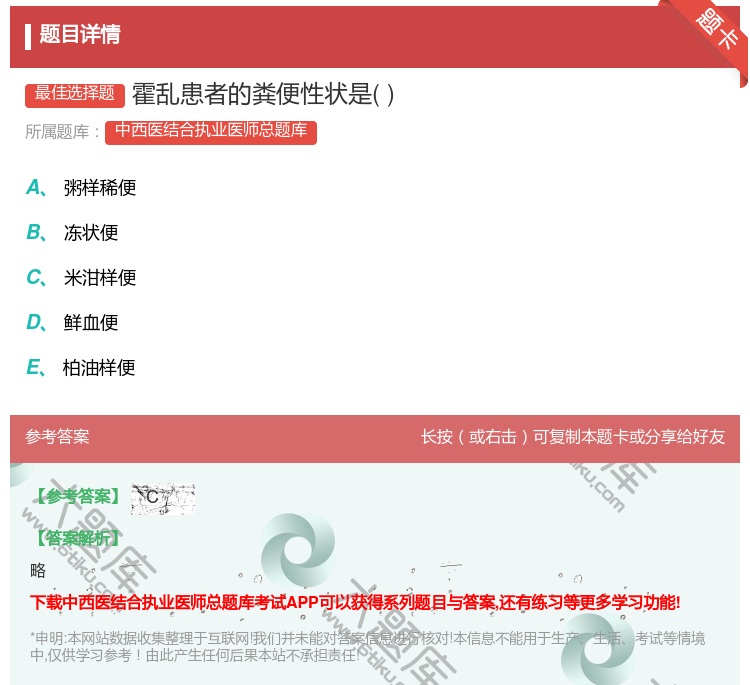Click the revealed answer C image
The width and height of the screenshot is (750, 685).
pyautogui.click(x=162, y=498)
